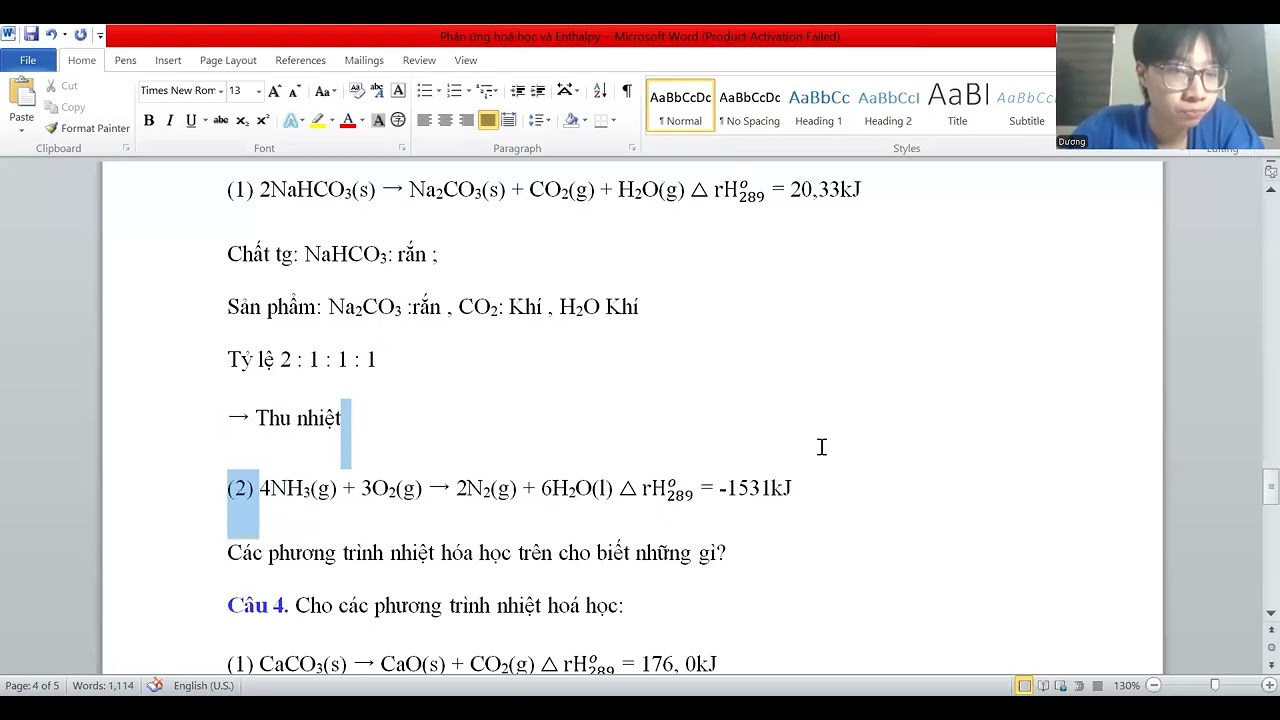Click the Save icon in quick access toolbar

(31, 35)
